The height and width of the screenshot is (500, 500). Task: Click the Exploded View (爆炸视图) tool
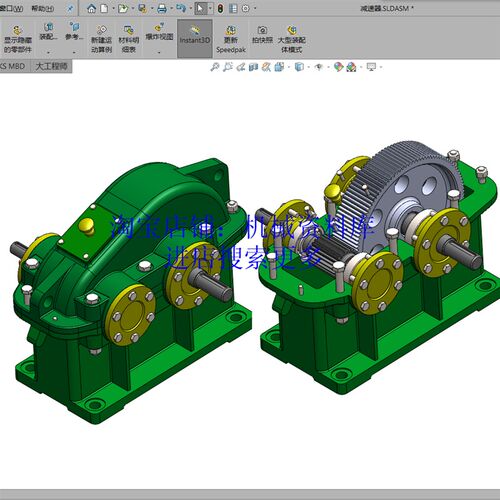pos(159,32)
